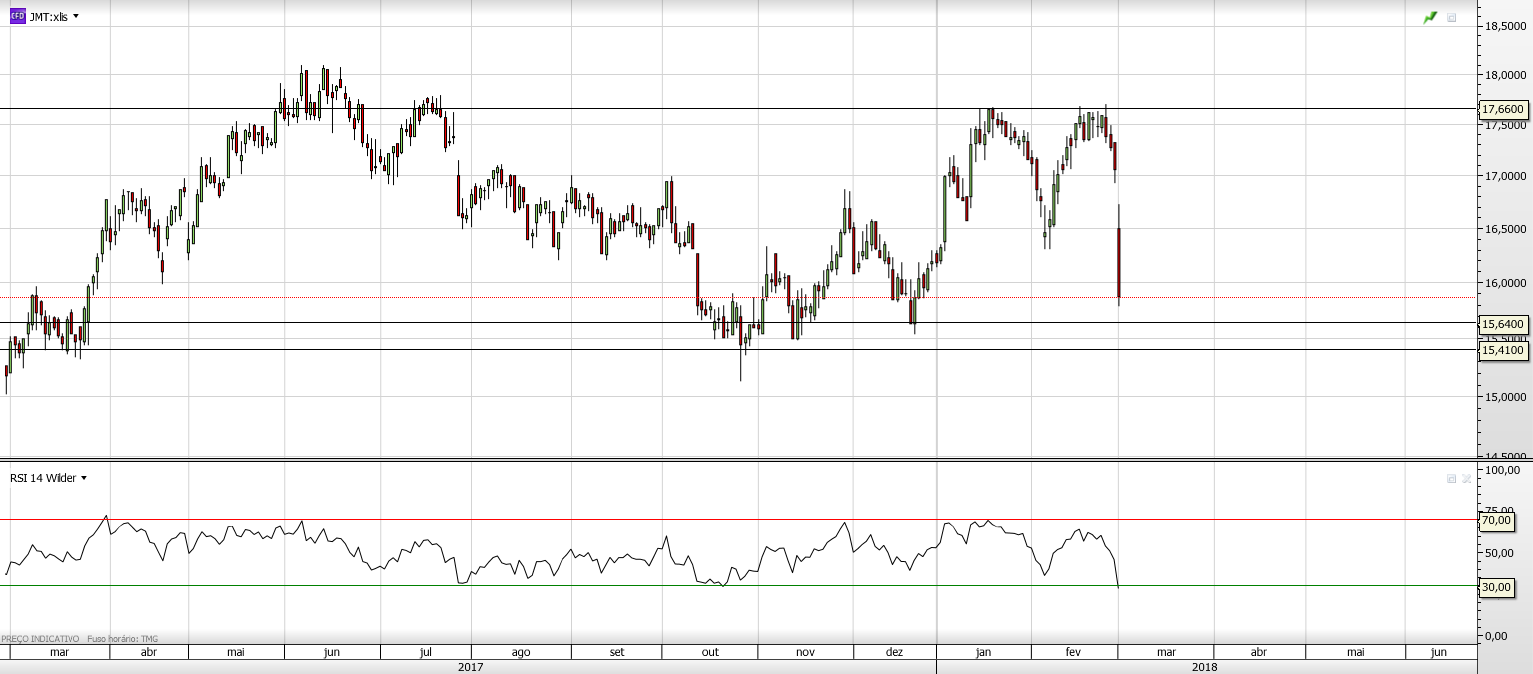Viewport: 1533px width, 674px height.
Task: Click the purple CFD instrument icon
Action: pos(17,17)
